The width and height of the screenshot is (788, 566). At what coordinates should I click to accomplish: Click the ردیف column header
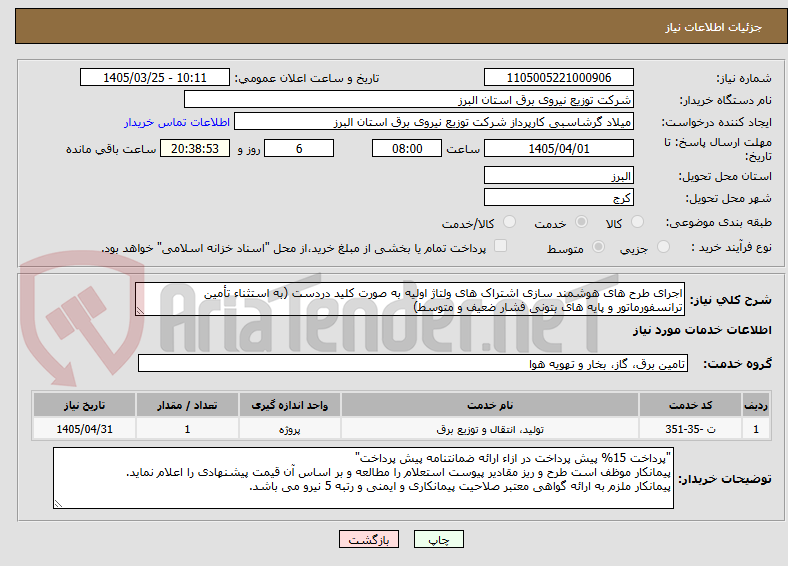point(756,405)
